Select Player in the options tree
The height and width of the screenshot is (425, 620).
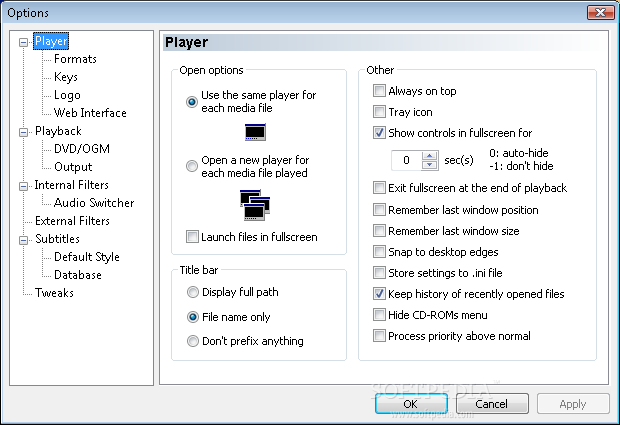coord(51,41)
